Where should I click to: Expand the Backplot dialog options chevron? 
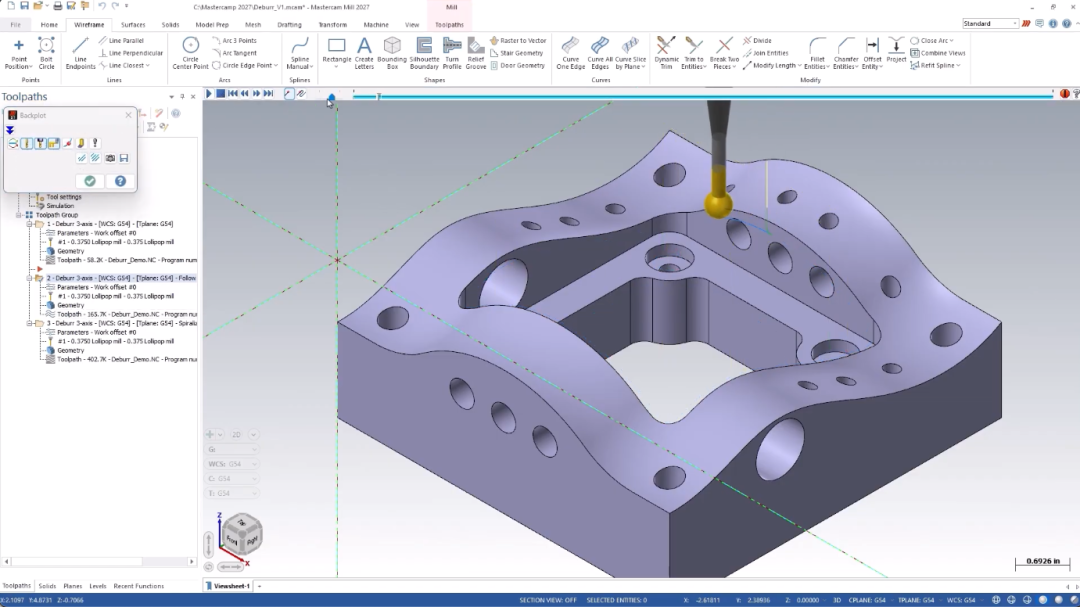(x=10, y=130)
